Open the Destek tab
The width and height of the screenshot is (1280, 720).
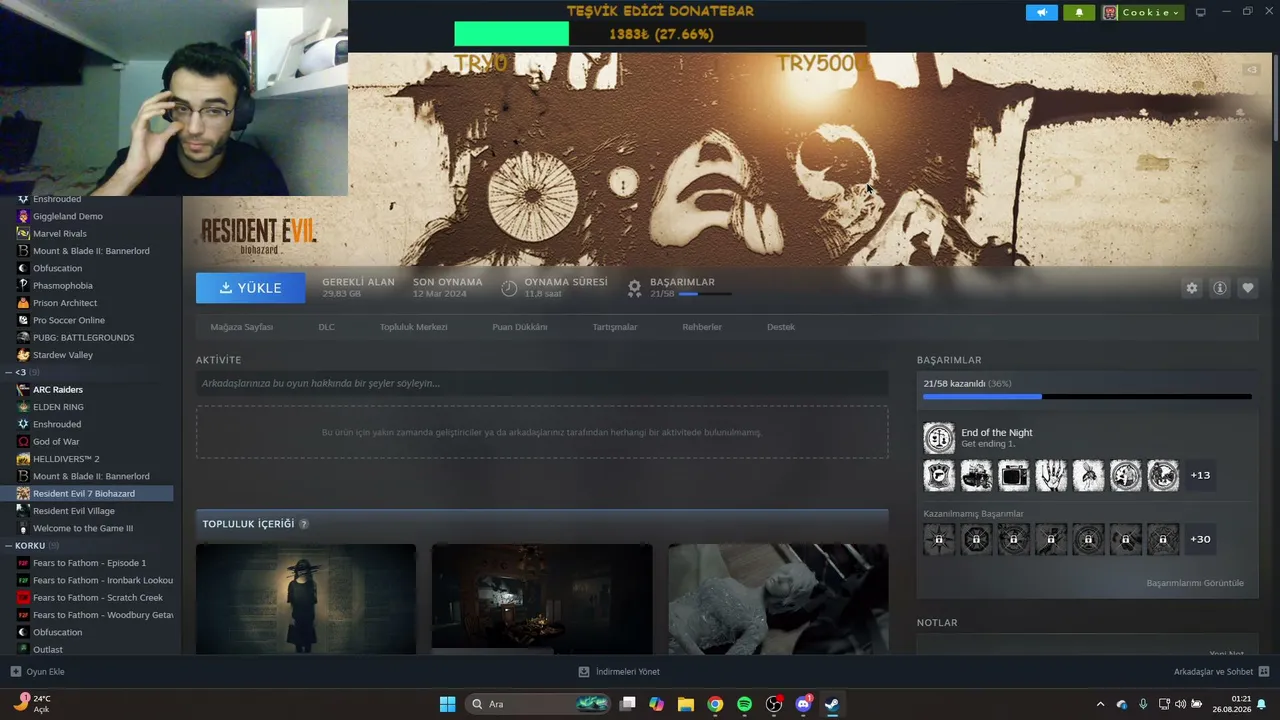[x=780, y=327]
